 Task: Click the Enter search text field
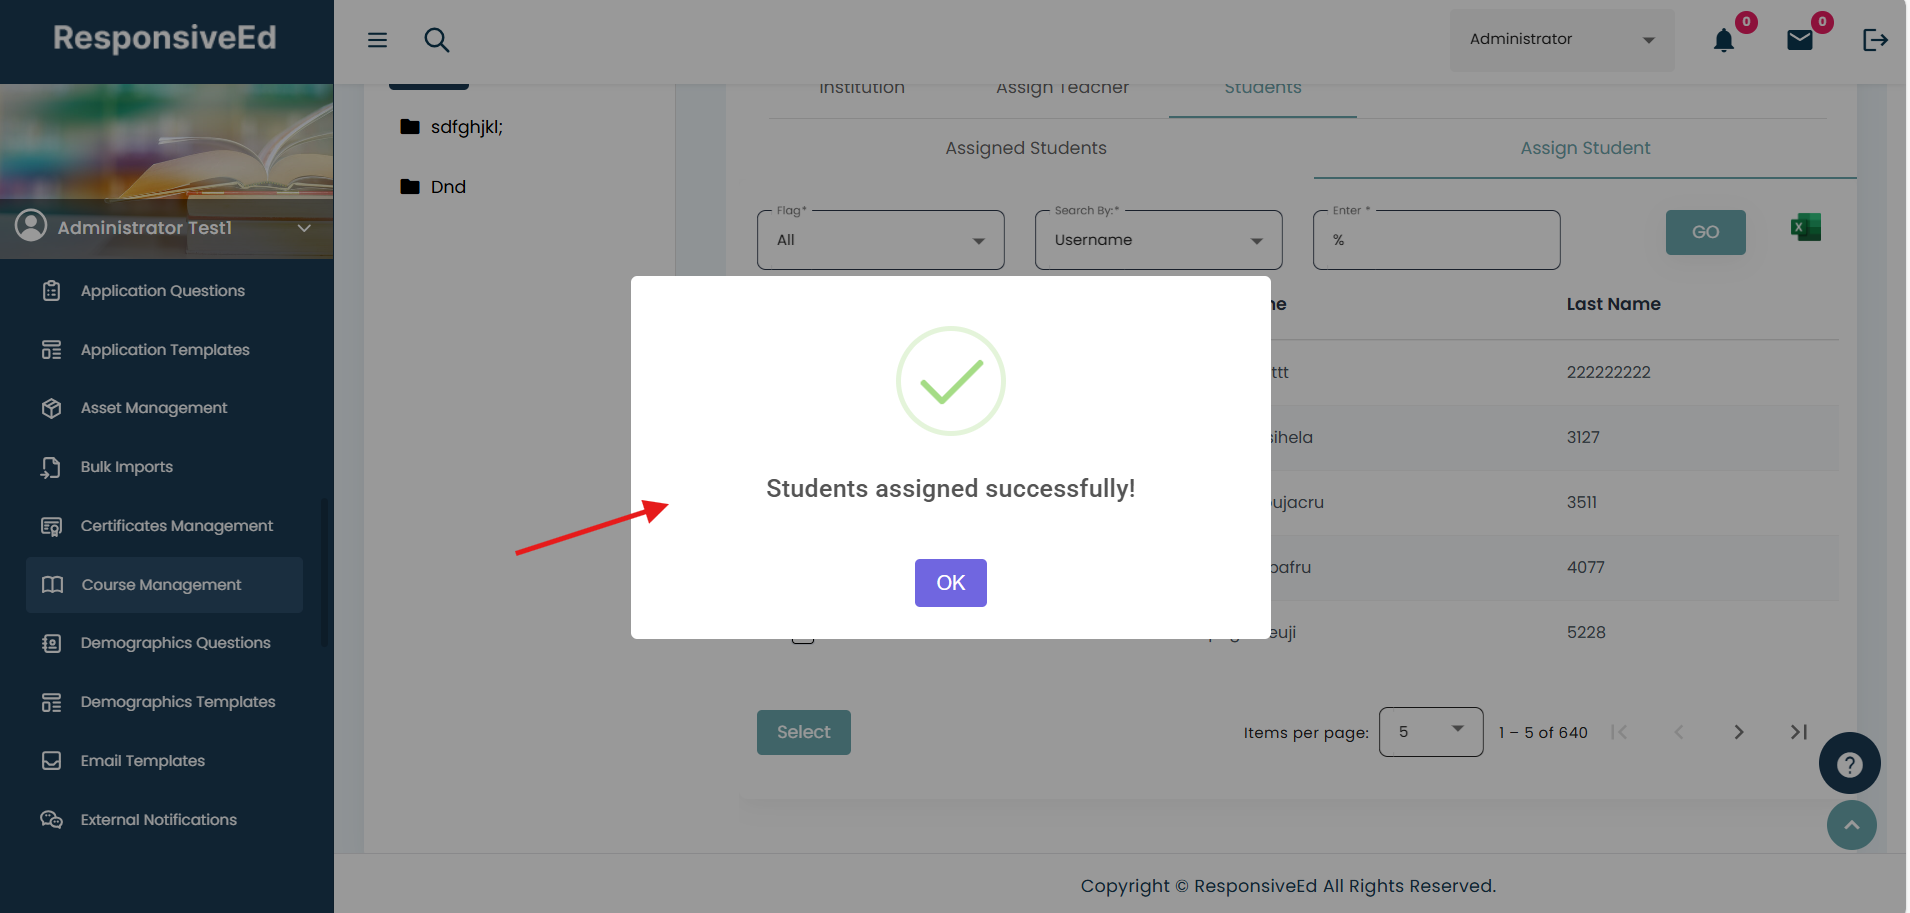[x=1436, y=240]
